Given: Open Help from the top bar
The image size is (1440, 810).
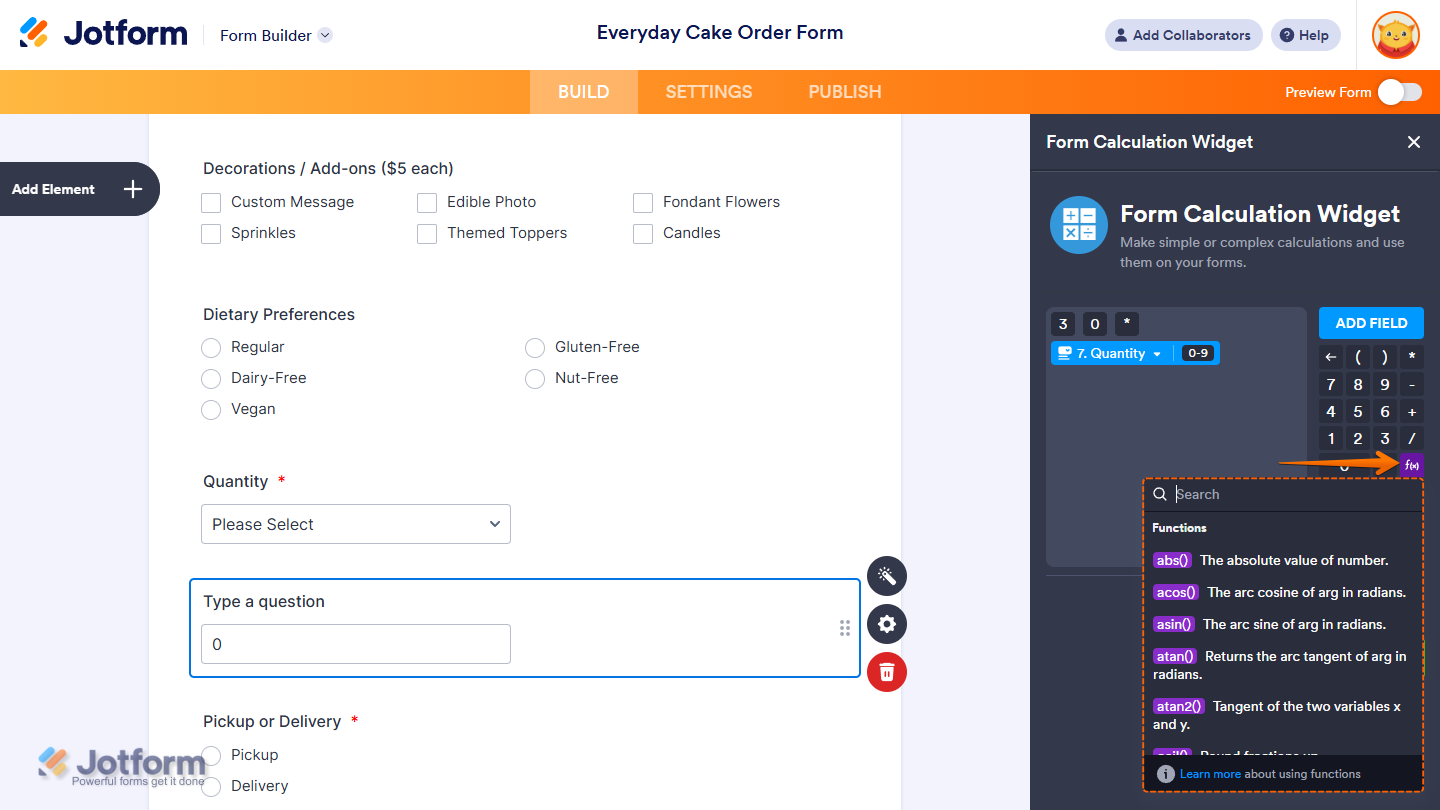Looking at the screenshot, I should point(1305,34).
